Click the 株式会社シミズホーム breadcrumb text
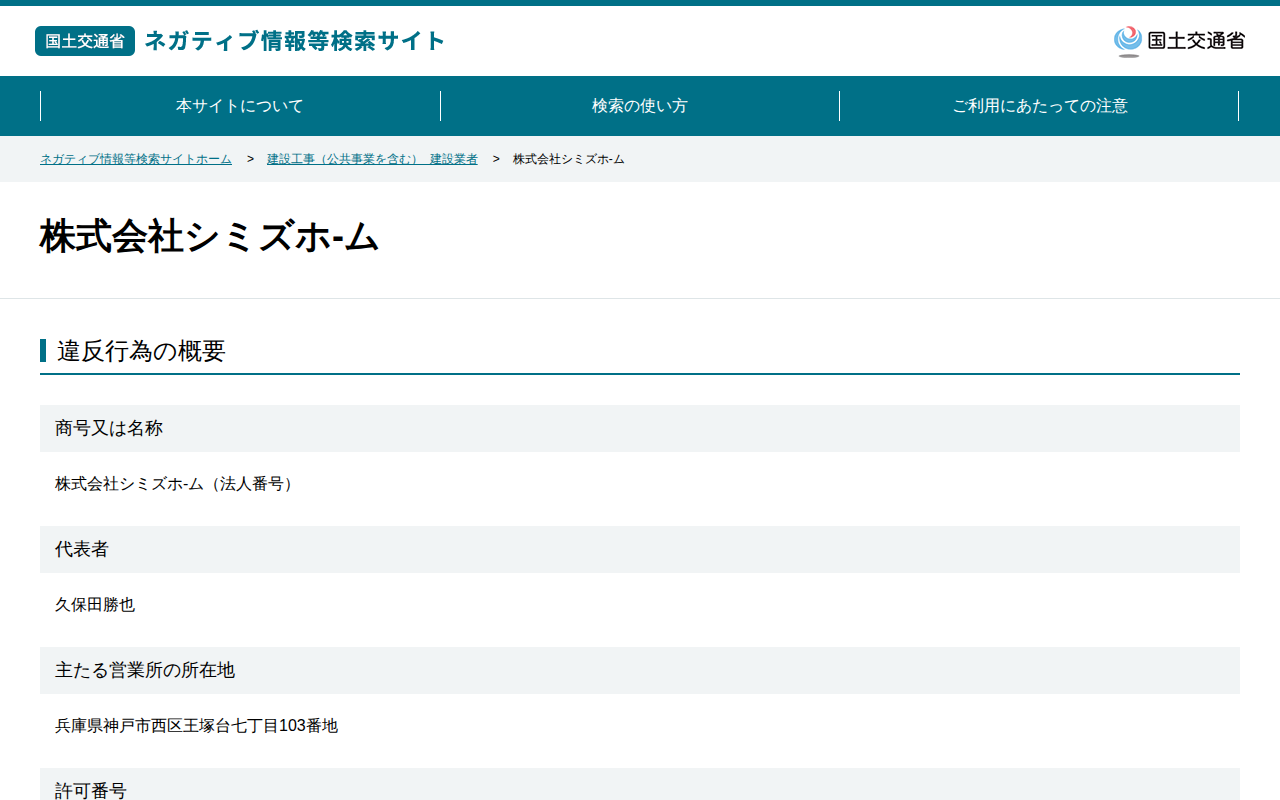1280x800 pixels. pyautogui.click(x=569, y=159)
